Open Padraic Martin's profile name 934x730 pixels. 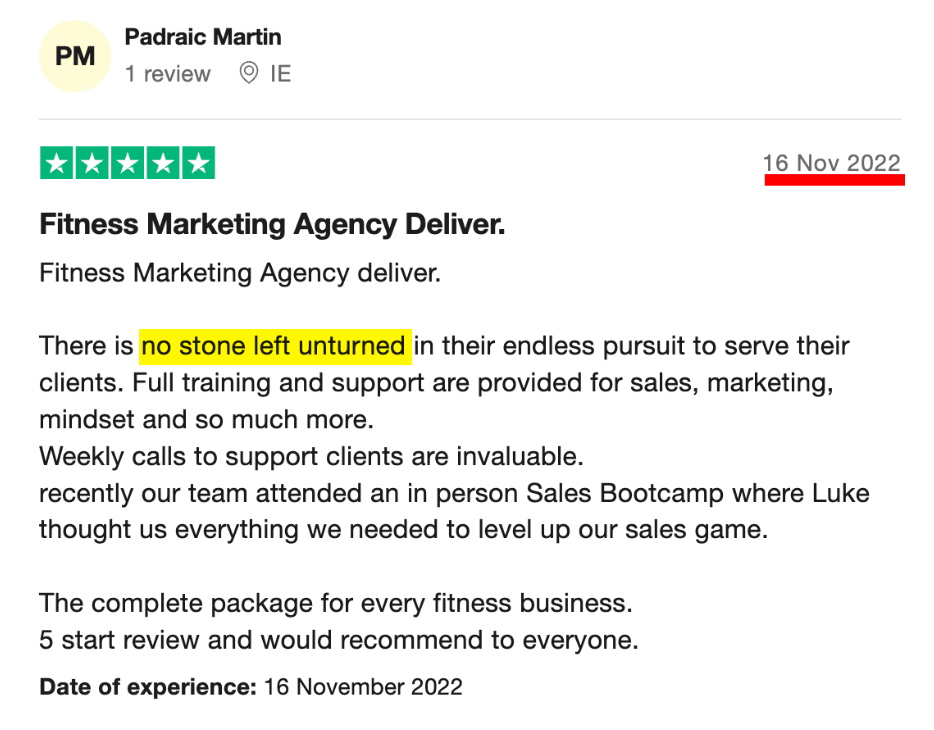click(x=203, y=37)
